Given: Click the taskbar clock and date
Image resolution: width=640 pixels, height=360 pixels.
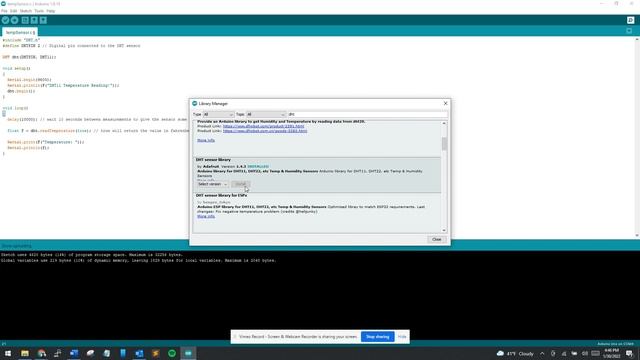Looking at the screenshot, I should pyautogui.click(x=611, y=353).
